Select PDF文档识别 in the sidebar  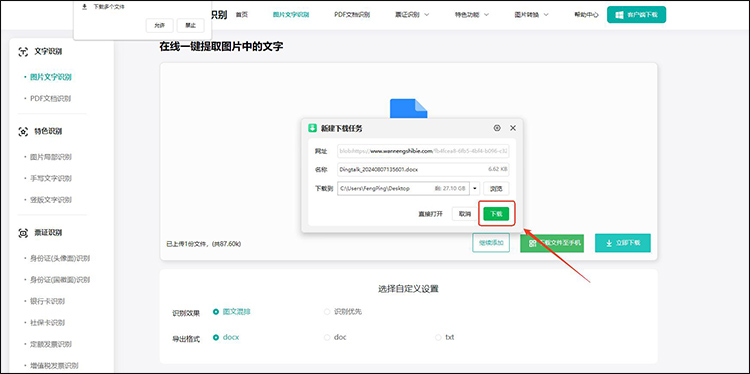click(51, 99)
